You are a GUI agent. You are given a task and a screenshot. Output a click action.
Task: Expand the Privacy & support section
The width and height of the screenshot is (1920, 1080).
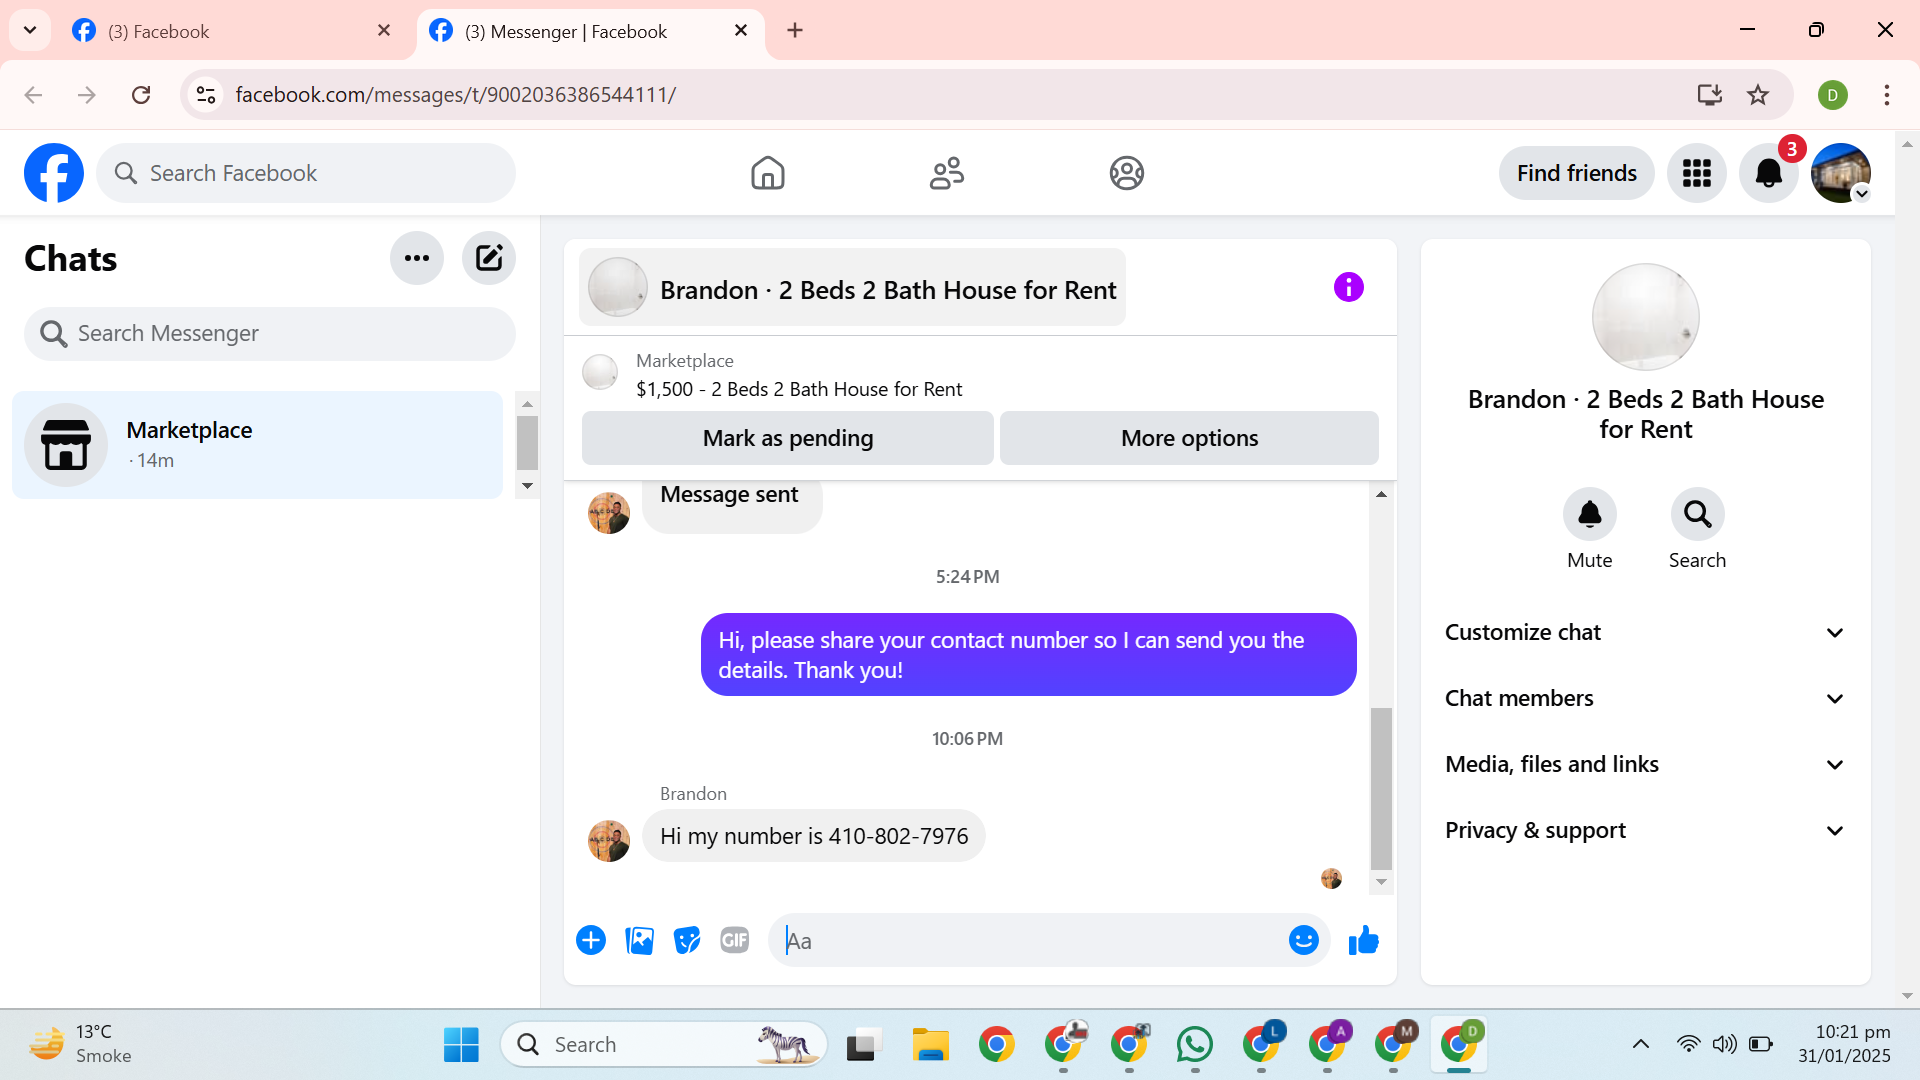[x=1645, y=830]
